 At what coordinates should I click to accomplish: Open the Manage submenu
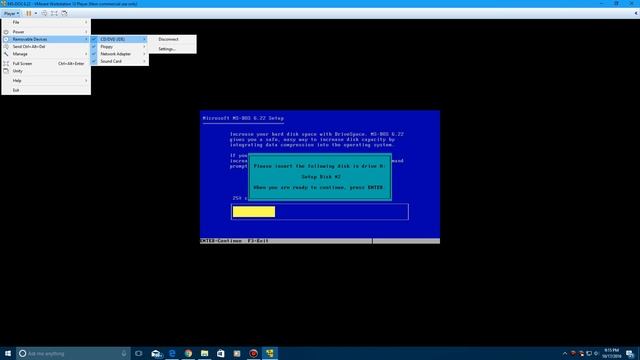point(46,54)
